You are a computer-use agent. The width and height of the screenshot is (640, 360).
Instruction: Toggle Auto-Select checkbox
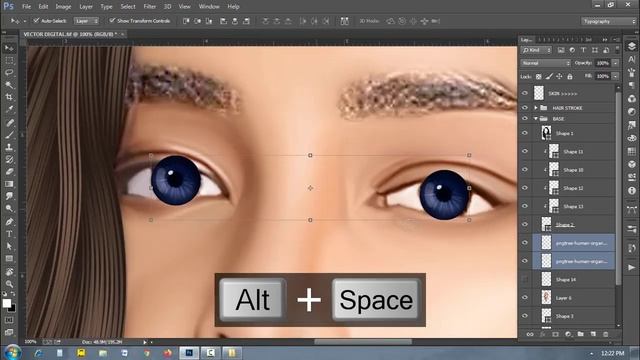(x=36, y=20)
